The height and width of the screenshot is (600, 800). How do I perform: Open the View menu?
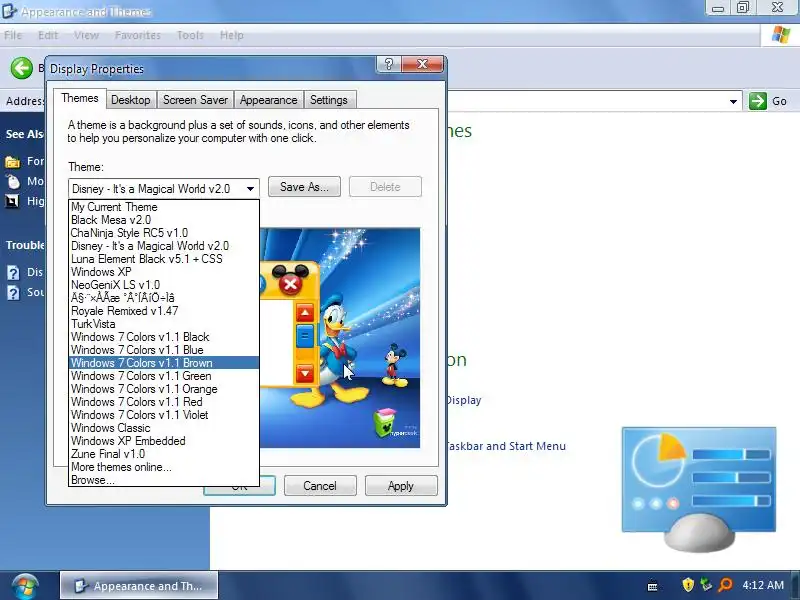[86, 35]
